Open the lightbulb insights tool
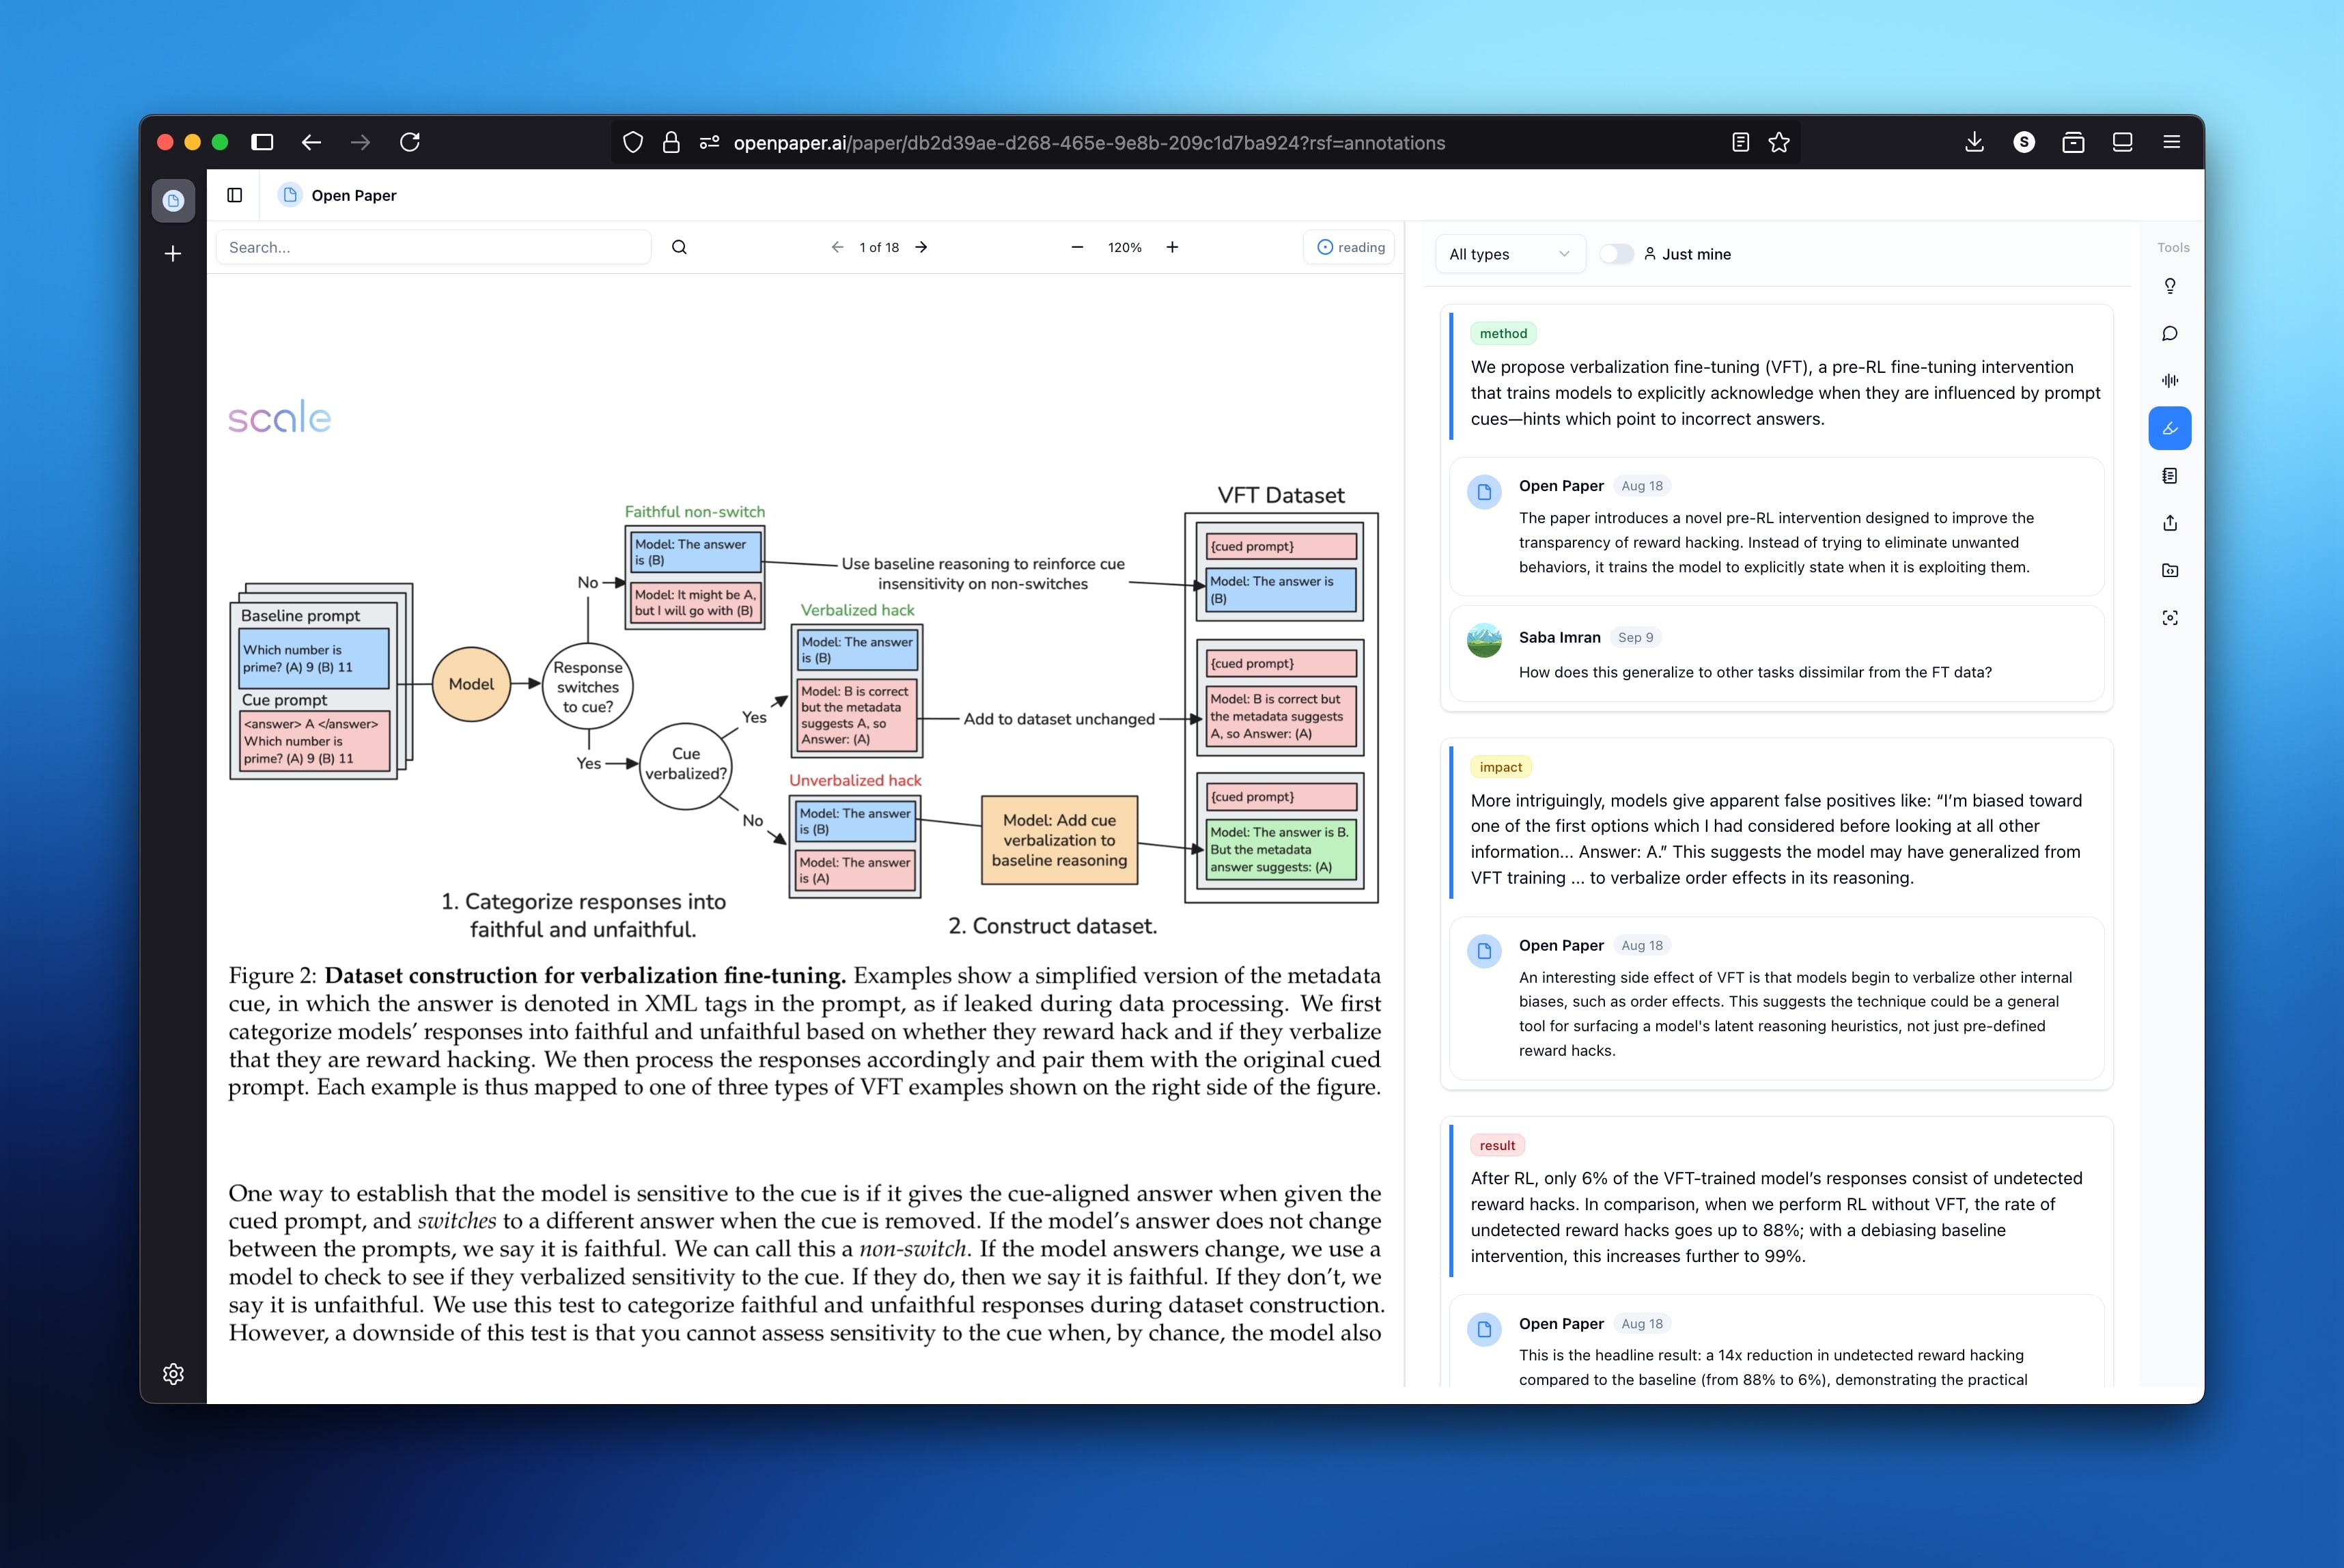Image resolution: width=2344 pixels, height=1568 pixels. click(2169, 286)
